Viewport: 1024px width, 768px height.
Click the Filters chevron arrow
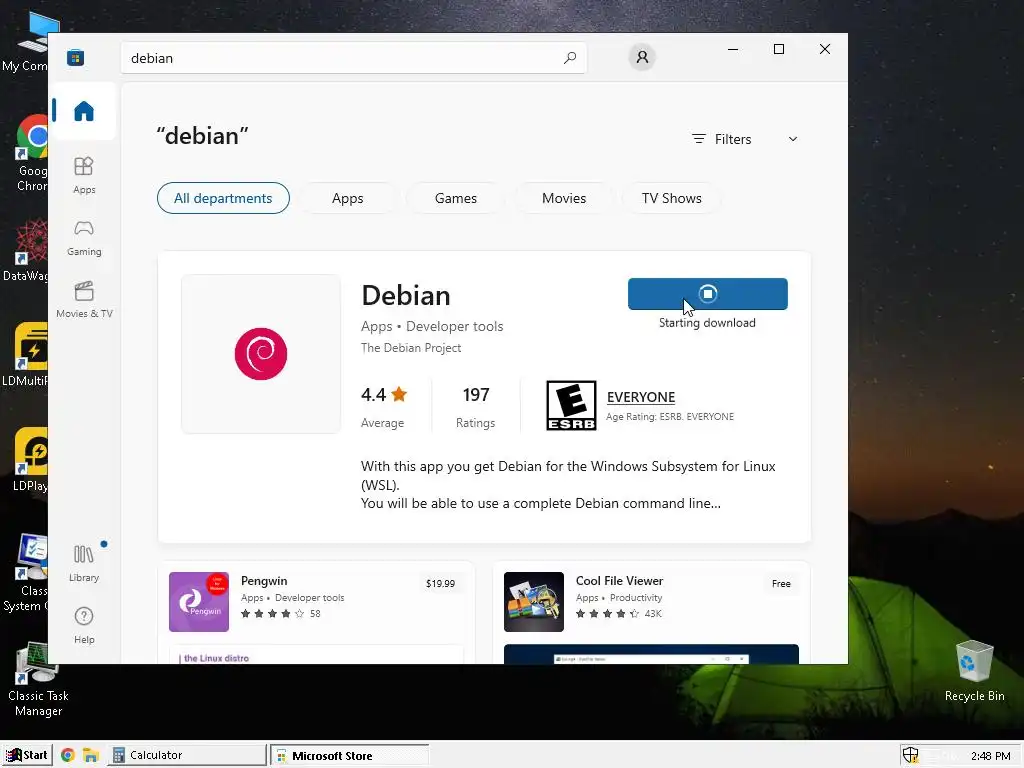point(793,139)
